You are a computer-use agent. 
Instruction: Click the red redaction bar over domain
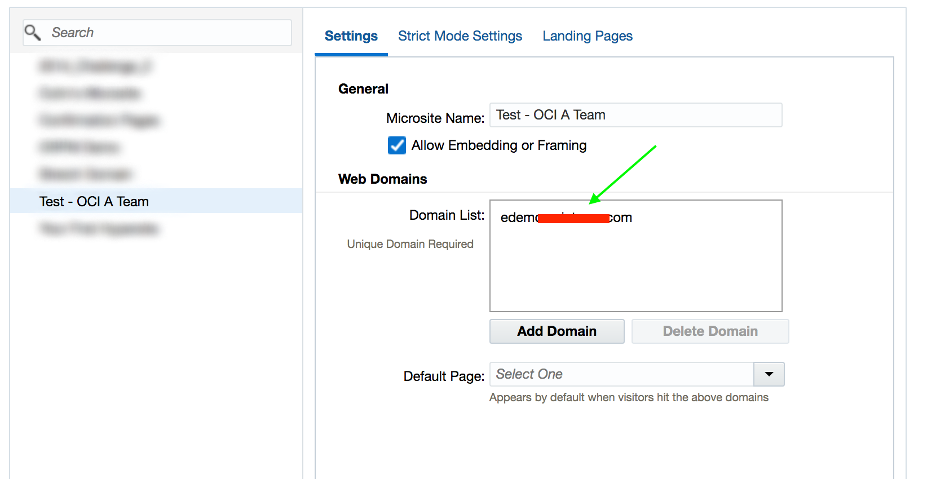[573, 217]
